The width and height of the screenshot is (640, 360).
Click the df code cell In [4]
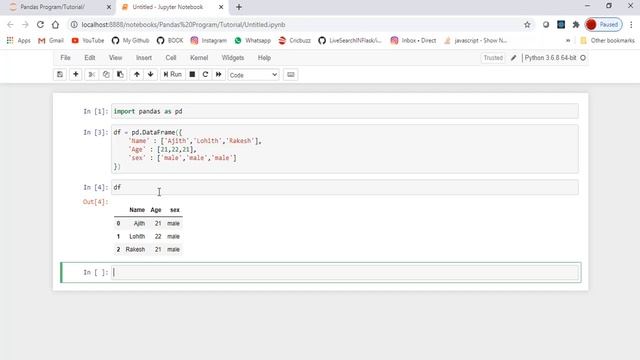(x=345, y=187)
